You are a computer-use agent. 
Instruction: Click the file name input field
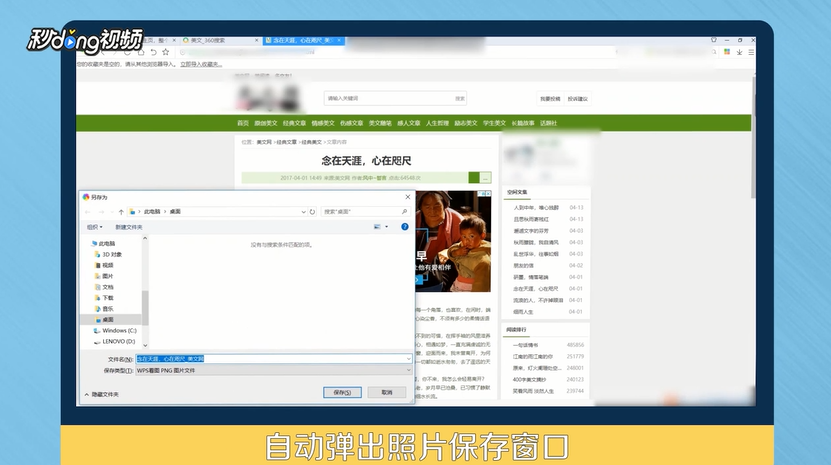273,359
